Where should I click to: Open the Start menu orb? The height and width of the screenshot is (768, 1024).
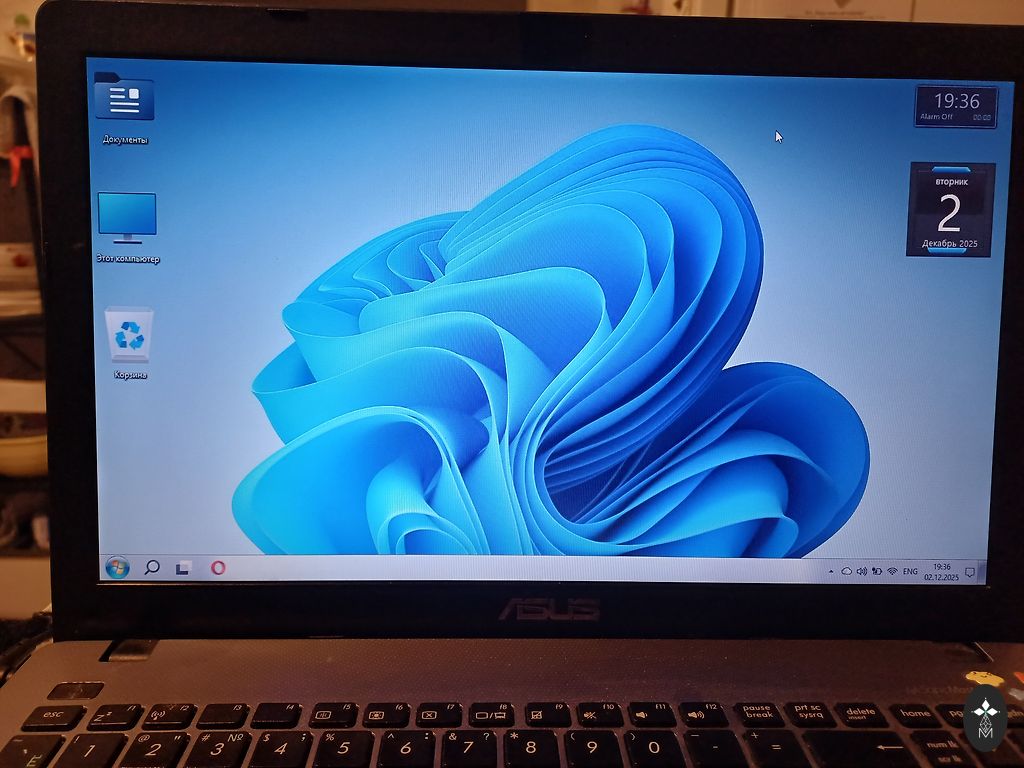pyautogui.click(x=117, y=567)
